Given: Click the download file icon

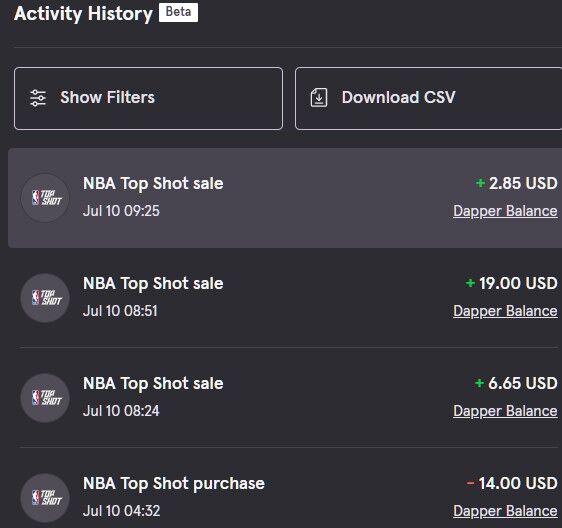Looking at the screenshot, I should pyautogui.click(x=319, y=97).
